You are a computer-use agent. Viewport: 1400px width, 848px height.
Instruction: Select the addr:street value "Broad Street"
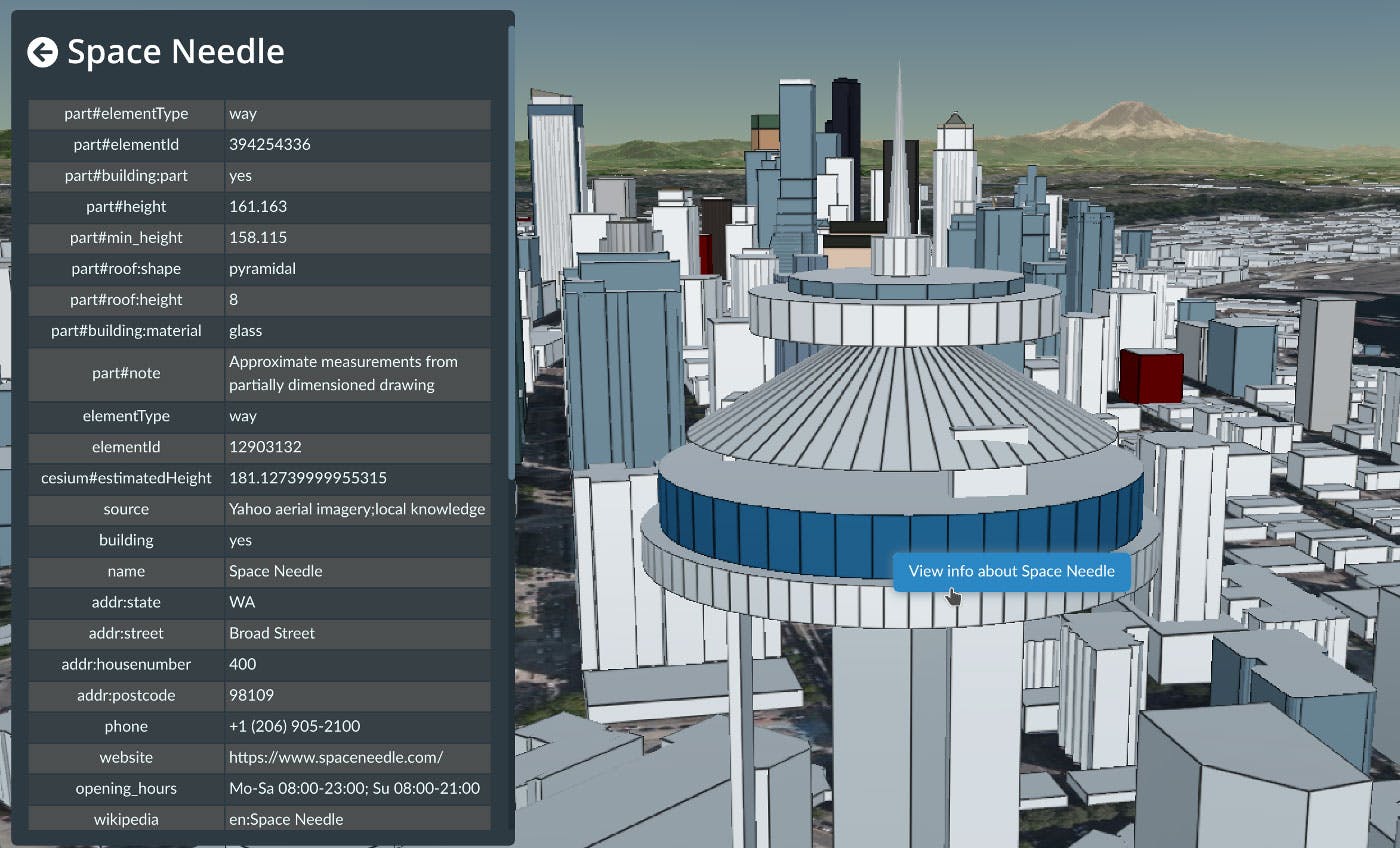(x=272, y=633)
